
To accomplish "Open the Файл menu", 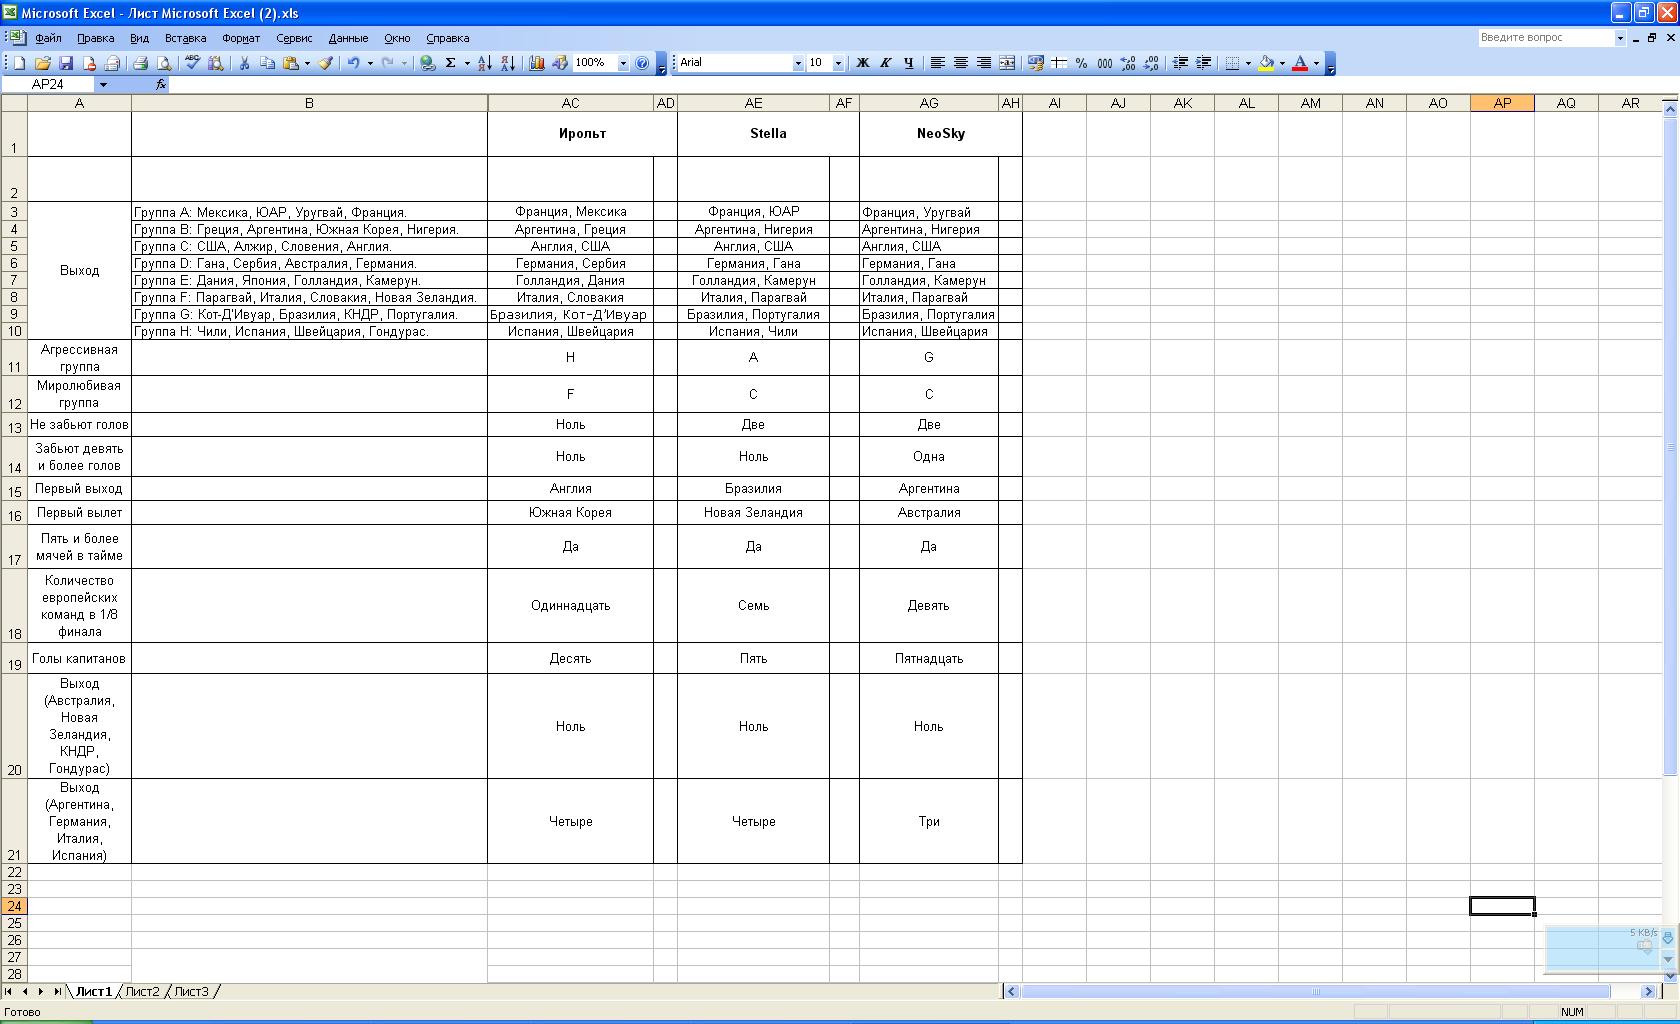I will (x=48, y=38).
